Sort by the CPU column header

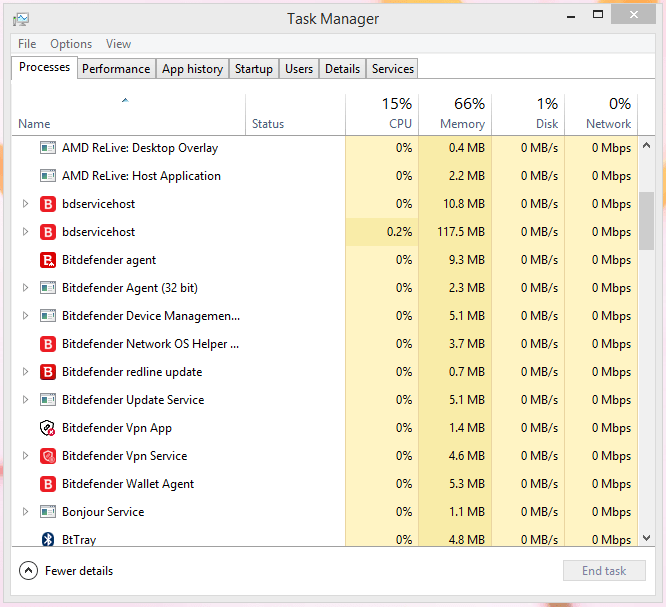point(382,115)
